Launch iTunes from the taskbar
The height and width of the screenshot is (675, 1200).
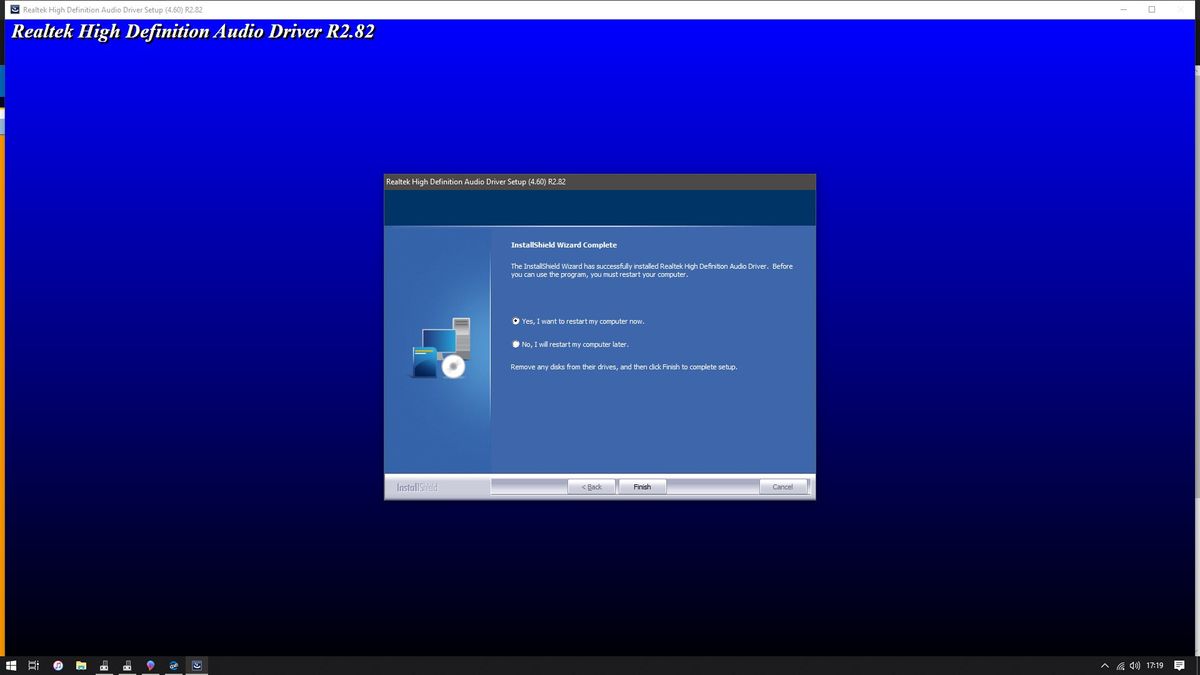58,665
